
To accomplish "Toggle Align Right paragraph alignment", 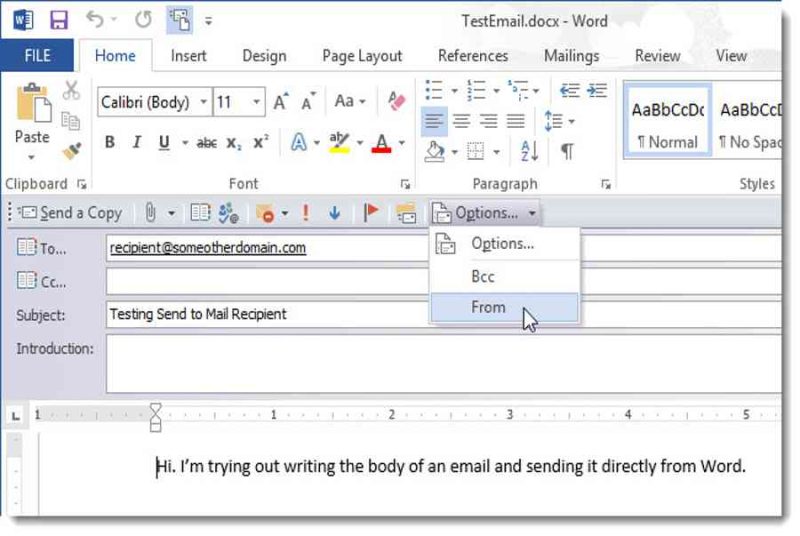I will (488, 121).
